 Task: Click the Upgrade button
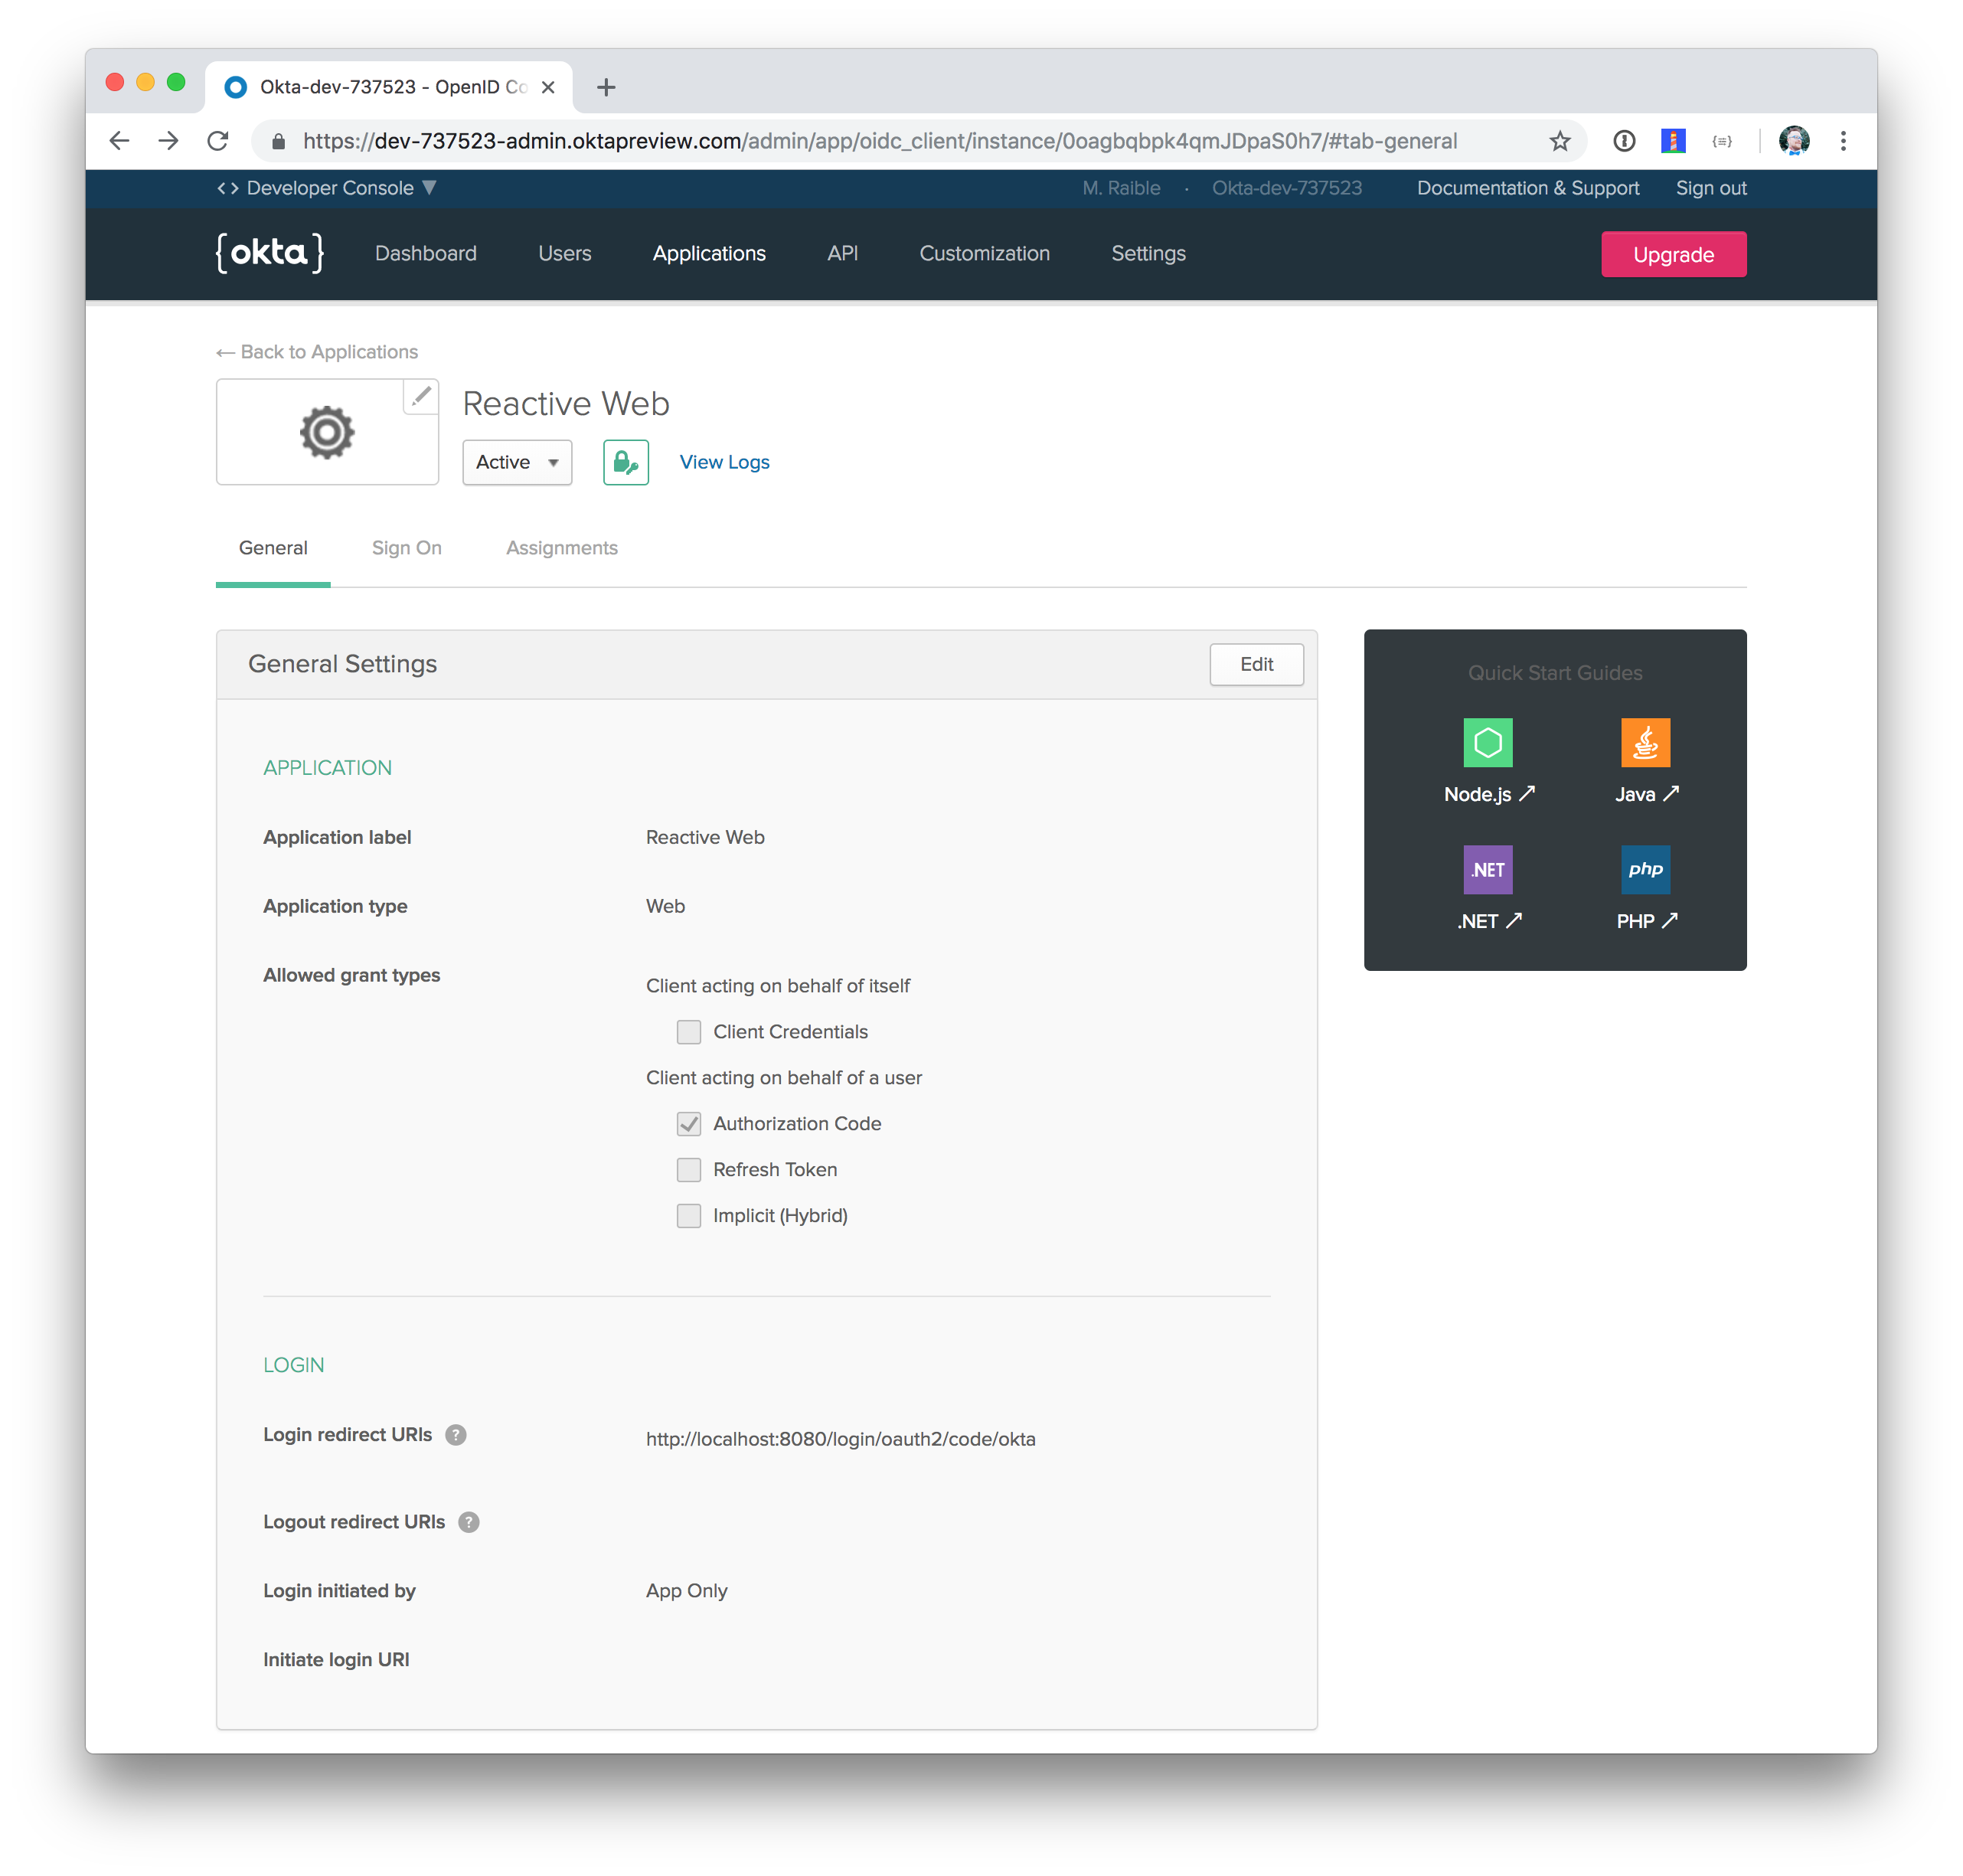pyautogui.click(x=1674, y=253)
